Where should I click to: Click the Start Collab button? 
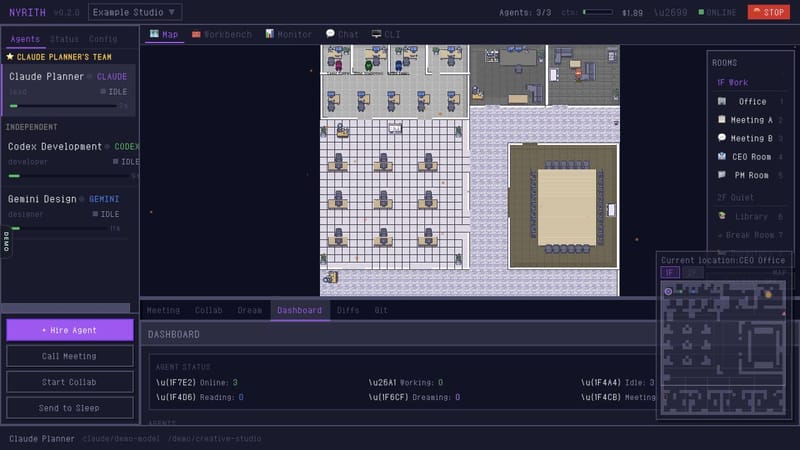click(x=70, y=382)
